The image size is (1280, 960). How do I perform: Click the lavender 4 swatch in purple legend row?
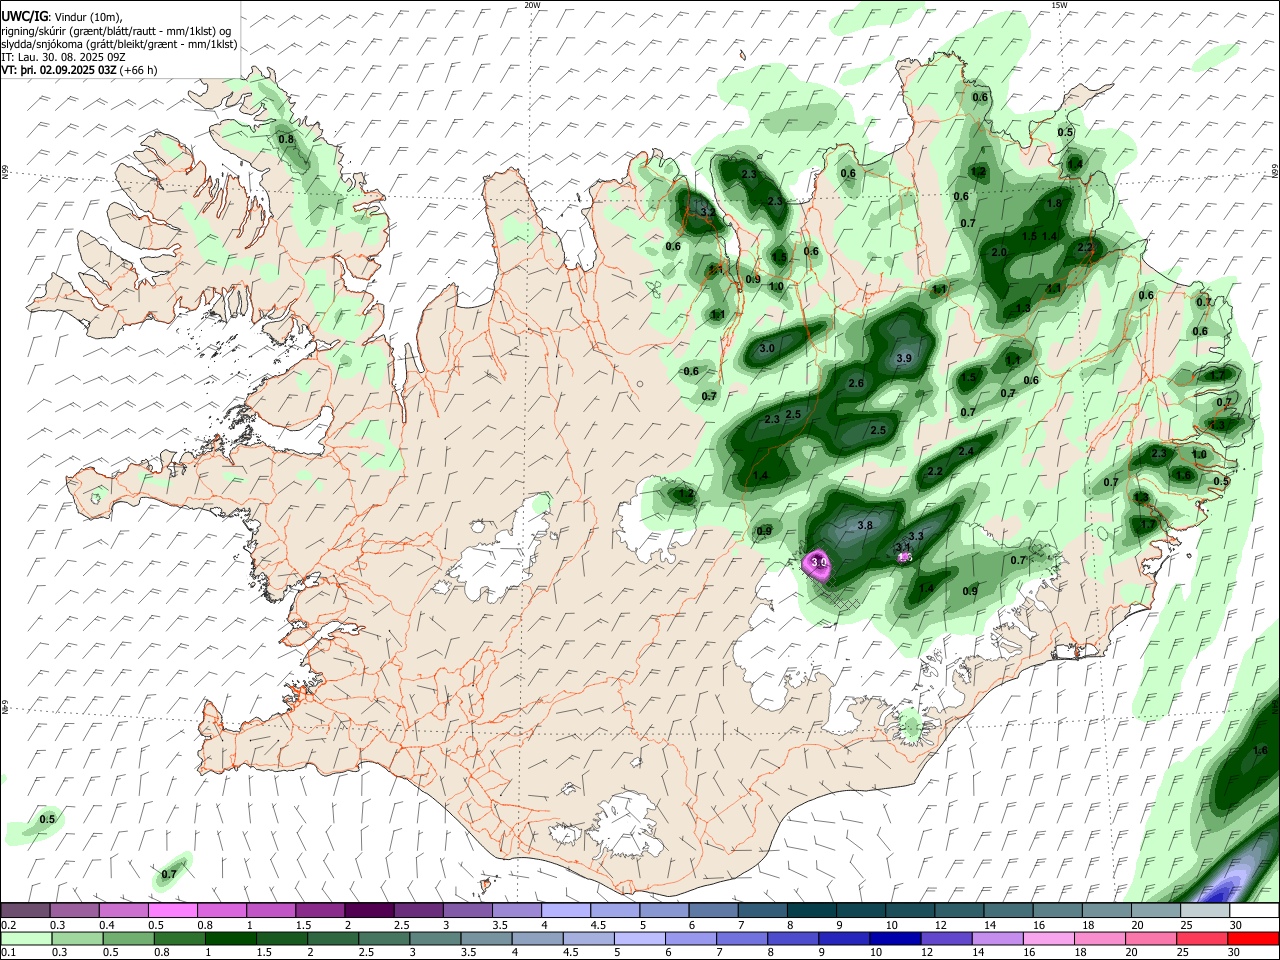[x=565, y=910]
